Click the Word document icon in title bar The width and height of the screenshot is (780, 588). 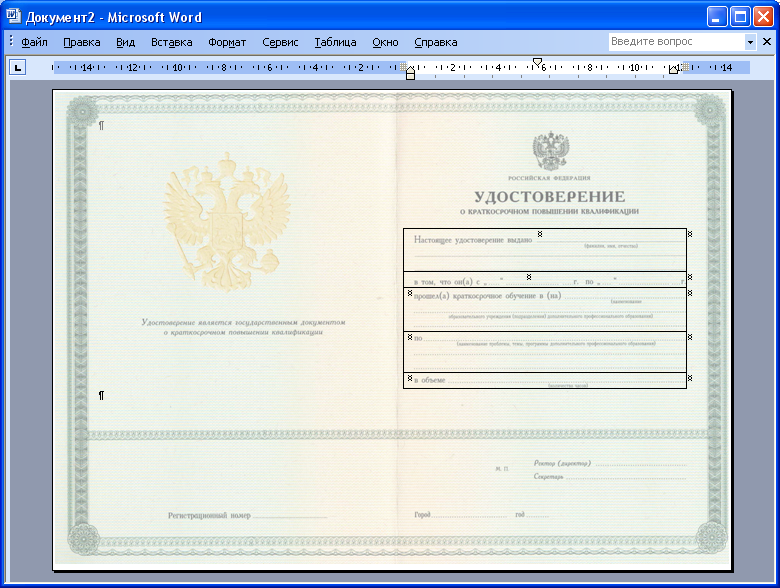click(x=13, y=16)
